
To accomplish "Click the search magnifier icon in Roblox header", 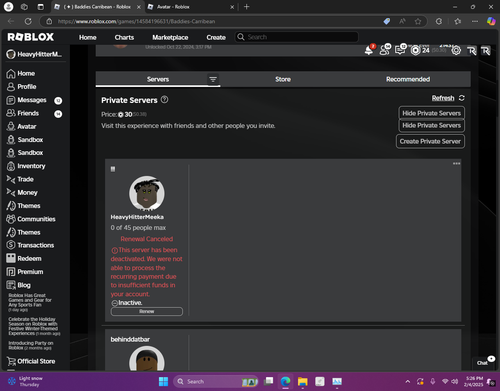I will pyautogui.click(x=241, y=37).
